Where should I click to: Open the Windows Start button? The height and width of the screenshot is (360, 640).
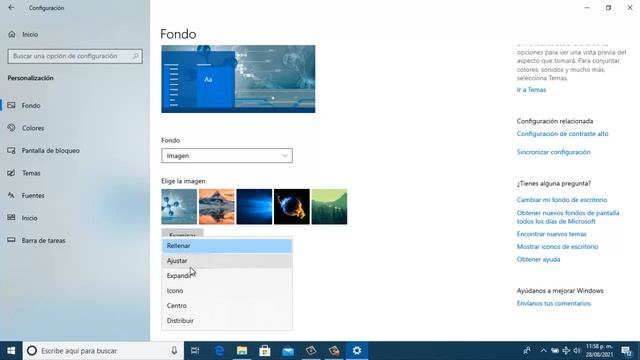click(x=11, y=351)
